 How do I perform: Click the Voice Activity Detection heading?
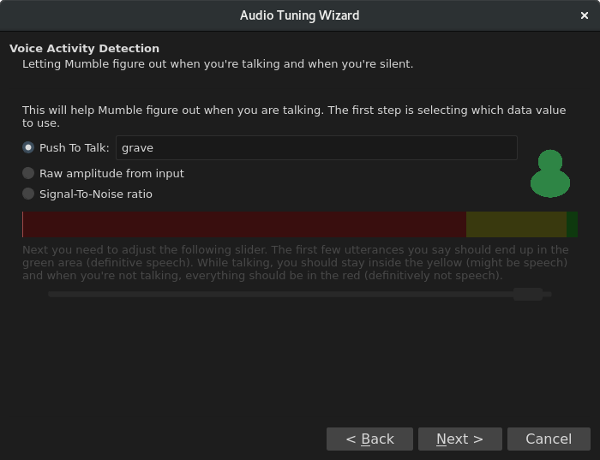pyautogui.click(x=84, y=48)
